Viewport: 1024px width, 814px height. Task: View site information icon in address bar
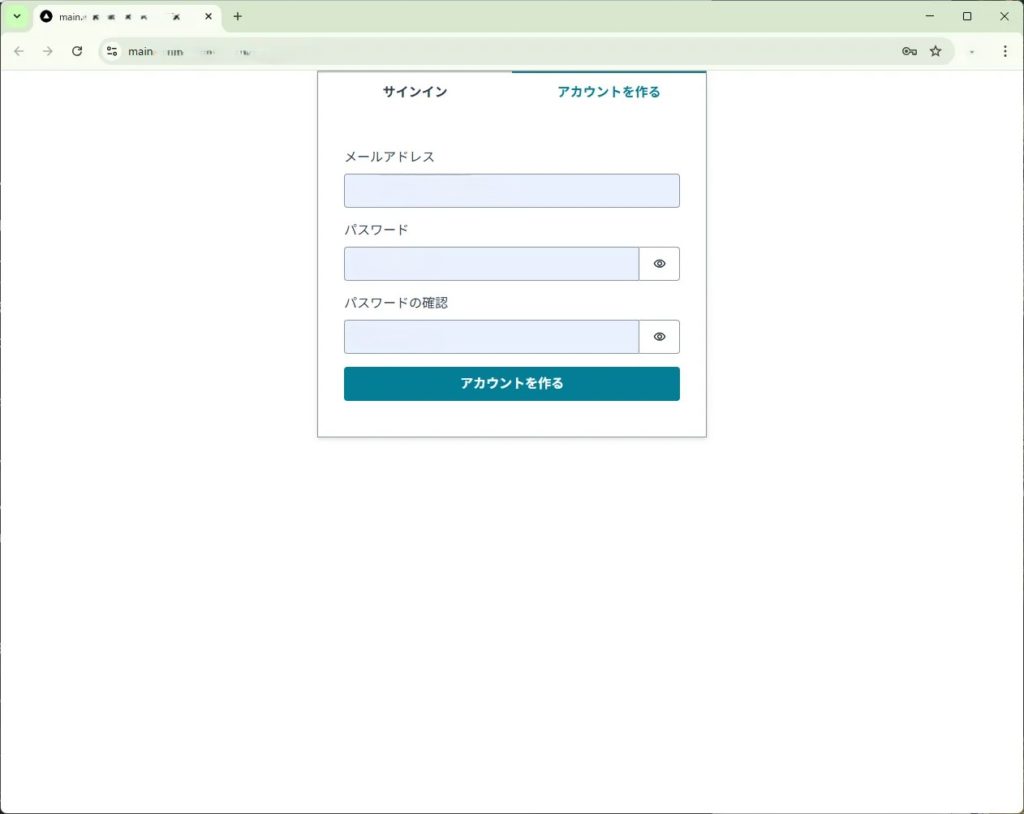pyautogui.click(x=112, y=51)
